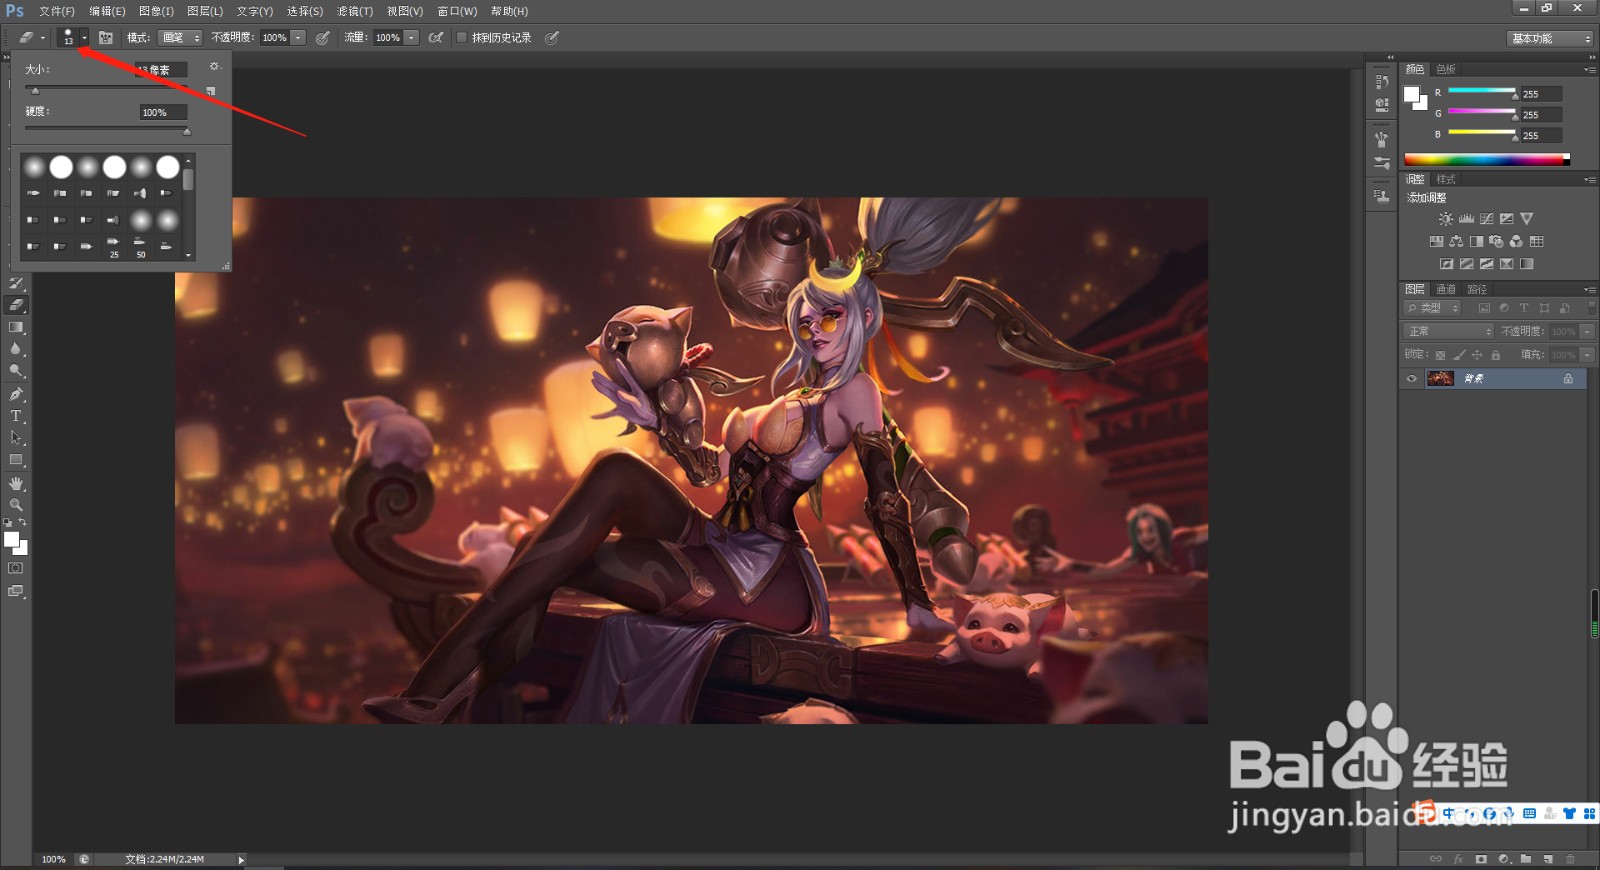Toggle lock all padlock in Layers panel
Image resolution: width=1600 pixels, height=870 pixels.
pyautogui.click(x=1496, y=355)
